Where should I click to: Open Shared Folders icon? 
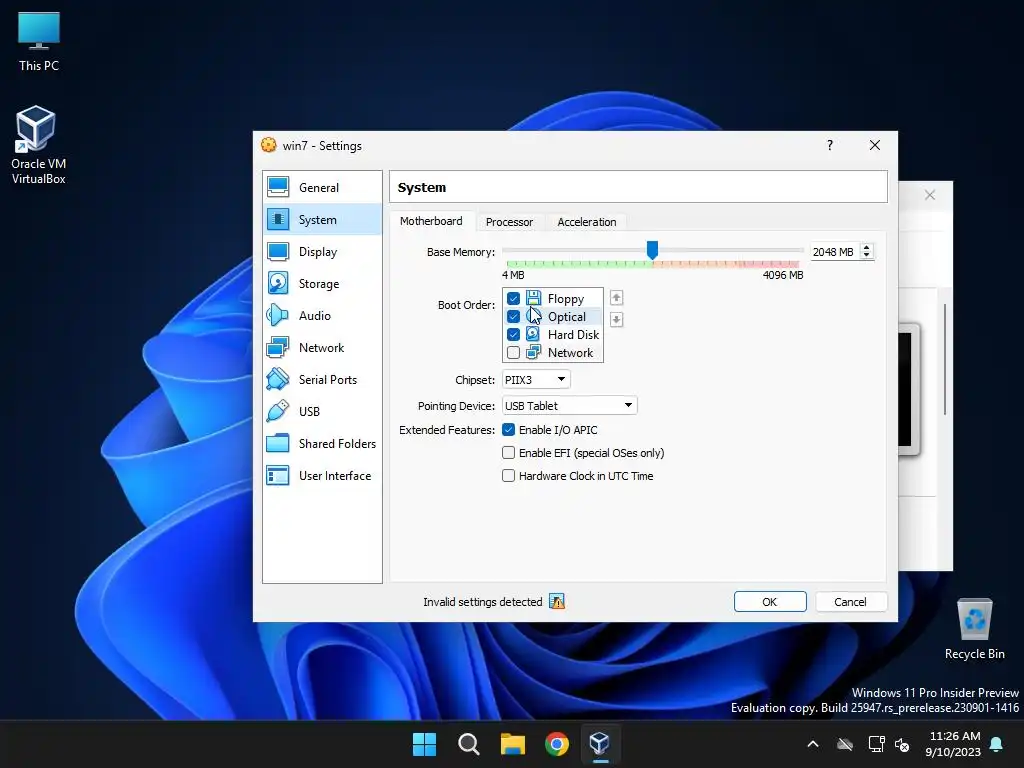[x=278, y=443]
